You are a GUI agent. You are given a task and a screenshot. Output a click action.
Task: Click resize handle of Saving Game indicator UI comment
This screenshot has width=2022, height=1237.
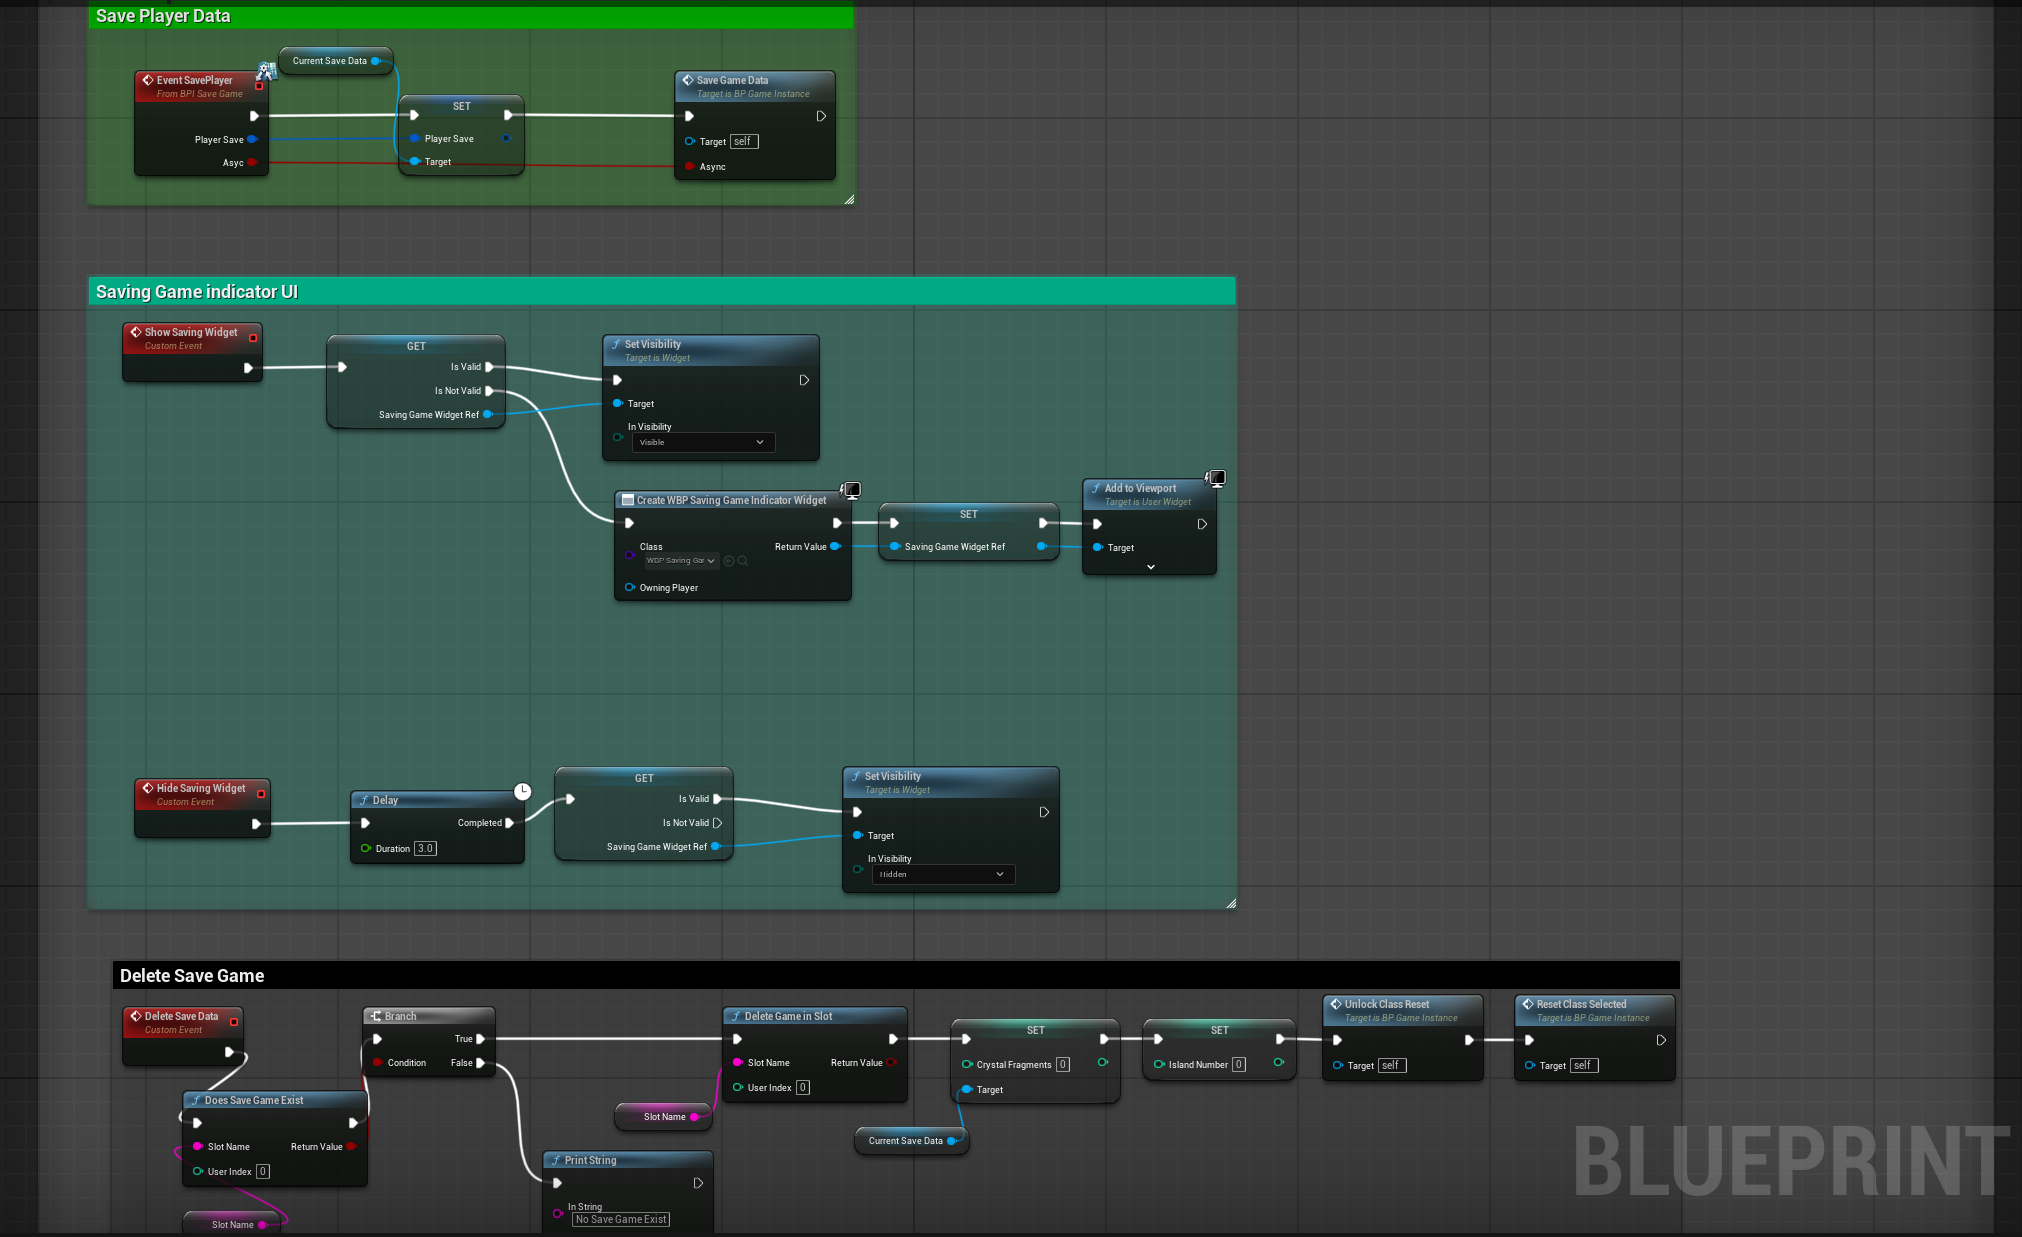click(1231, 903)
